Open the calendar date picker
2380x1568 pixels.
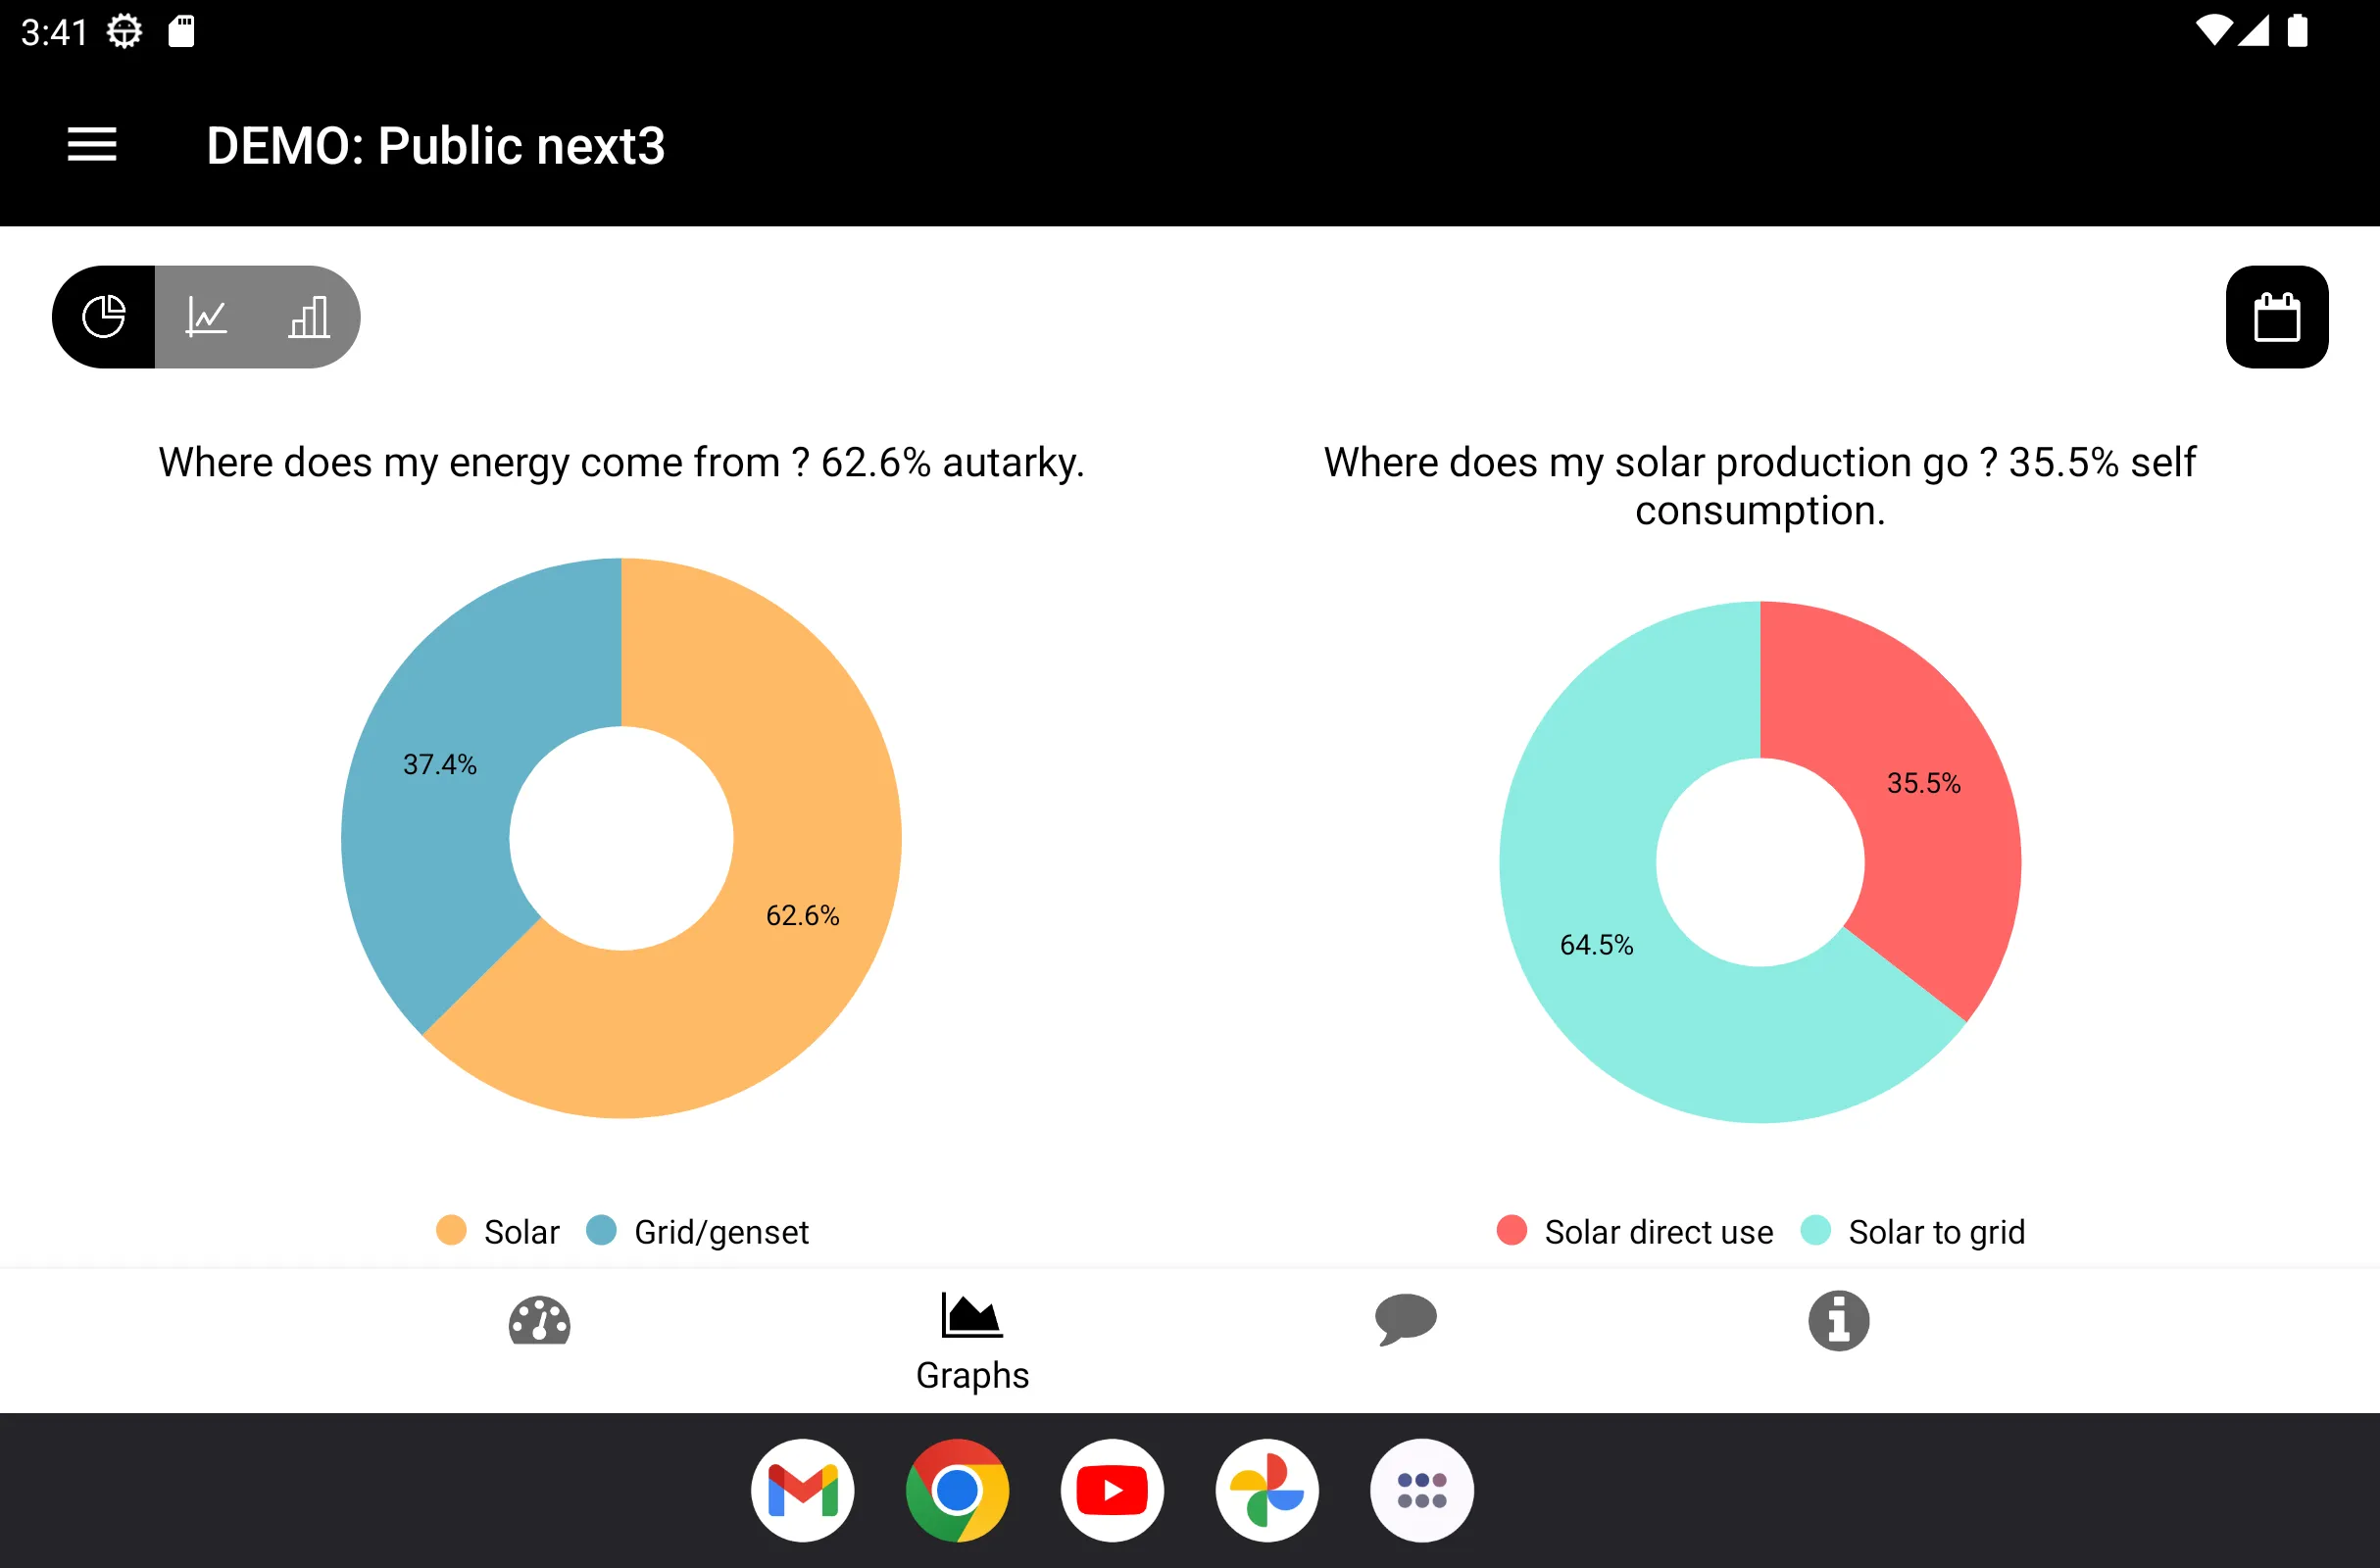[x=2277, y=317]
